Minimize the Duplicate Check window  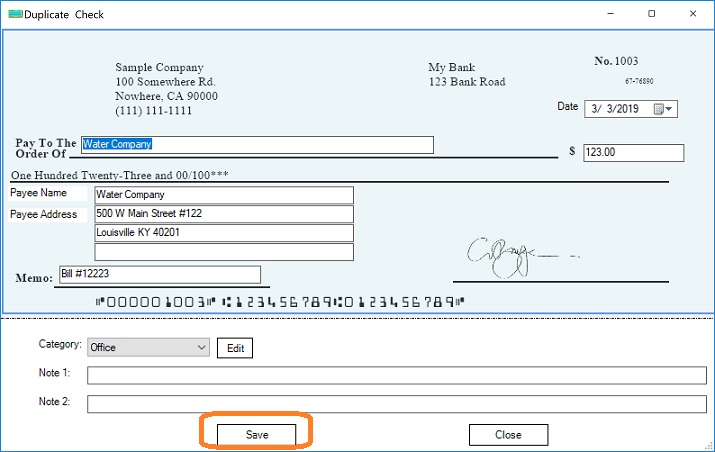[x=610, y=14]
